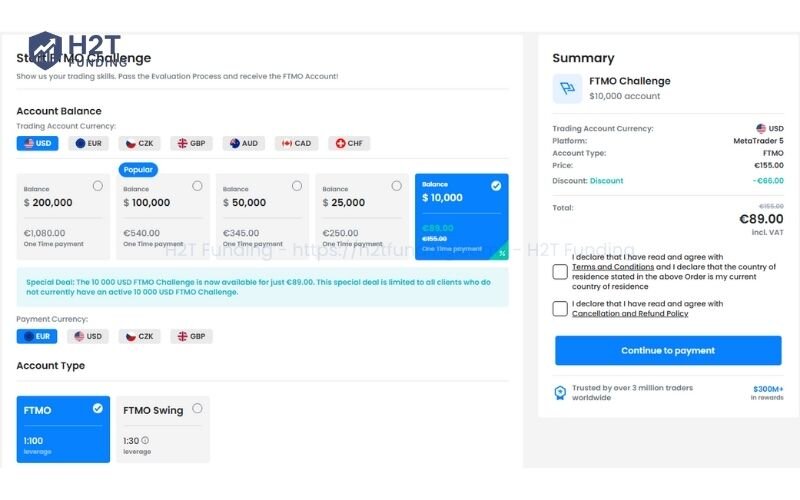This screenshot has width=800, height=500.
Task: Click the H2T Funding logo
Action: click(x=75, y=50)
